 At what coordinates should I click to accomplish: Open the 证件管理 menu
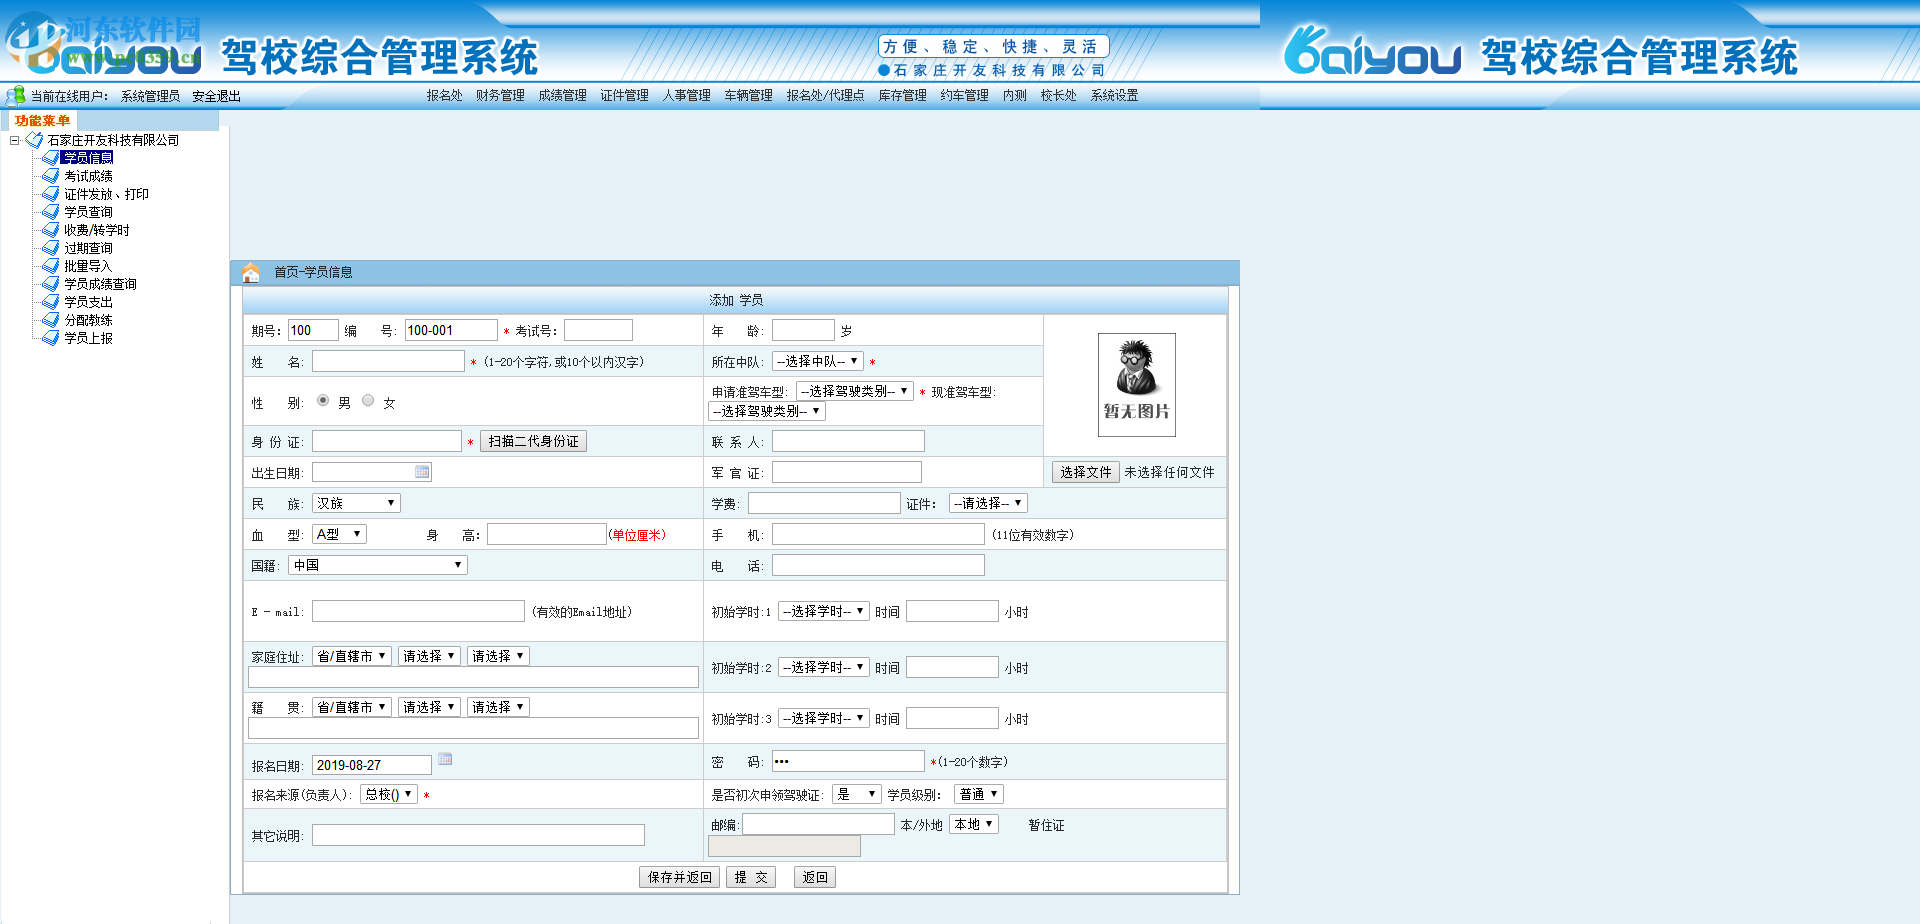[625, 96]
